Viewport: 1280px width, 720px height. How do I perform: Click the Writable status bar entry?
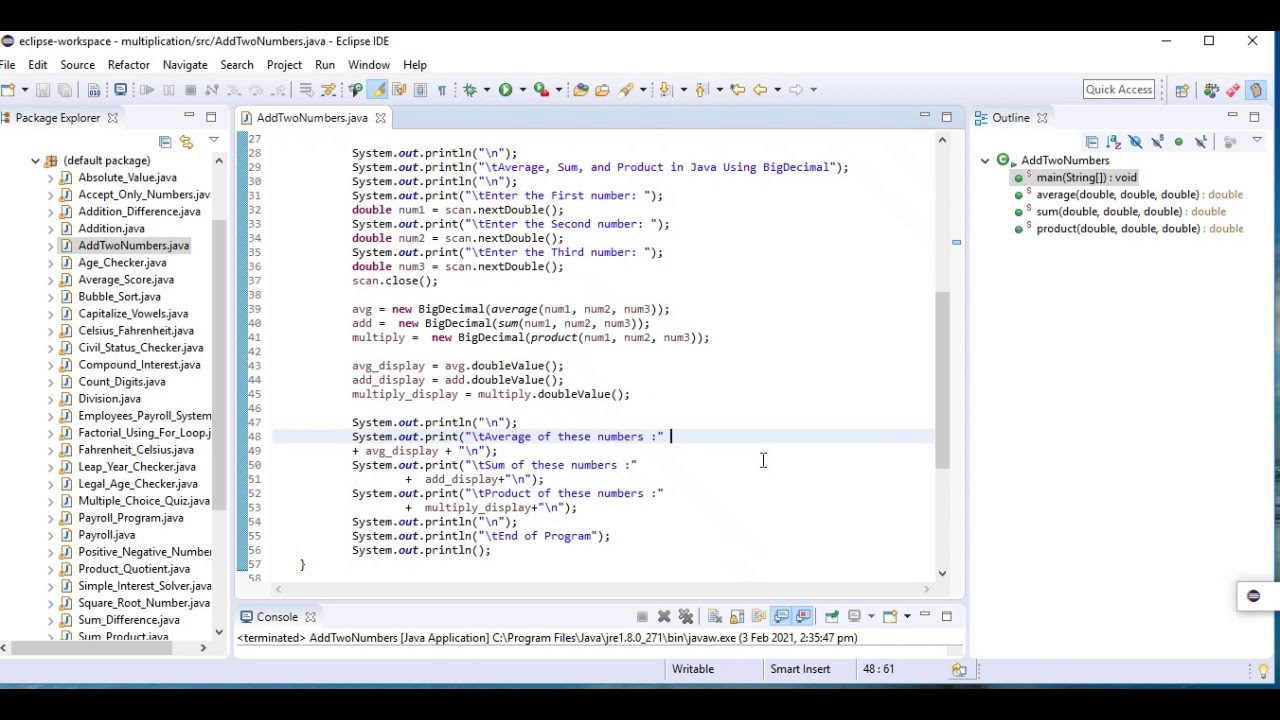pos(693,669)
